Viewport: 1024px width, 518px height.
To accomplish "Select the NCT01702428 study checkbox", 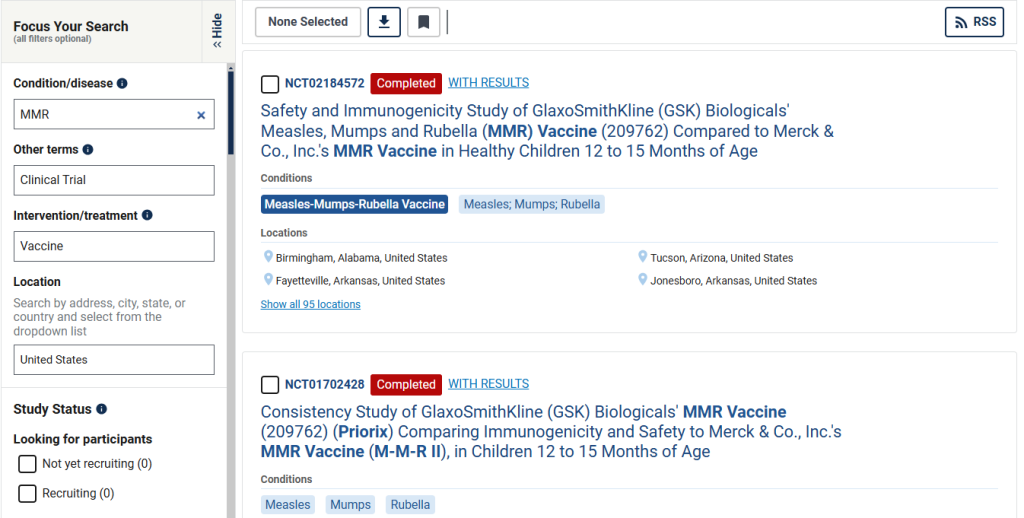I will click(270, 385).
